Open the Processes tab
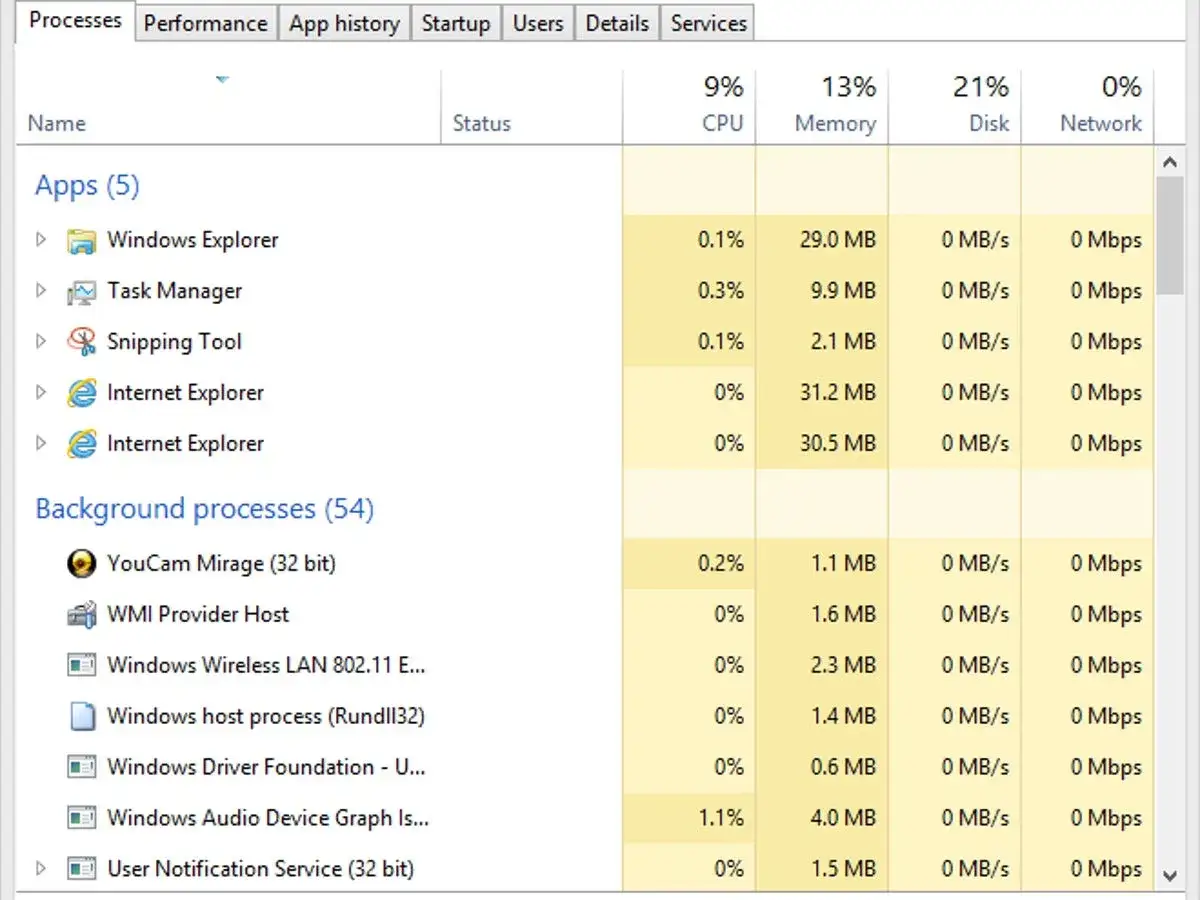Screen dimensions: 1200x900 pos(76,21)
